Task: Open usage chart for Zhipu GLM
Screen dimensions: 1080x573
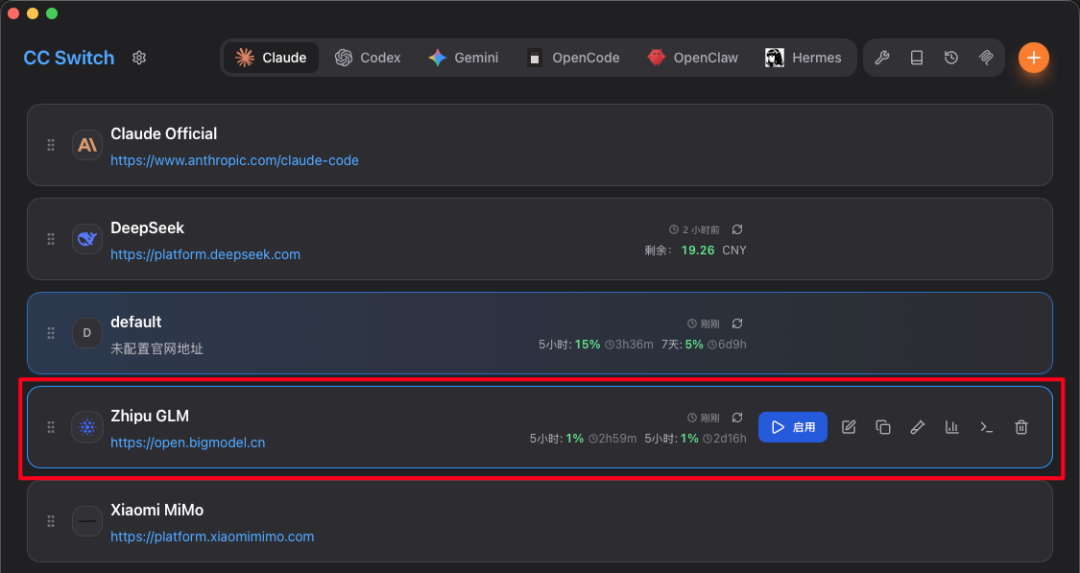Action: coord(952,427)
